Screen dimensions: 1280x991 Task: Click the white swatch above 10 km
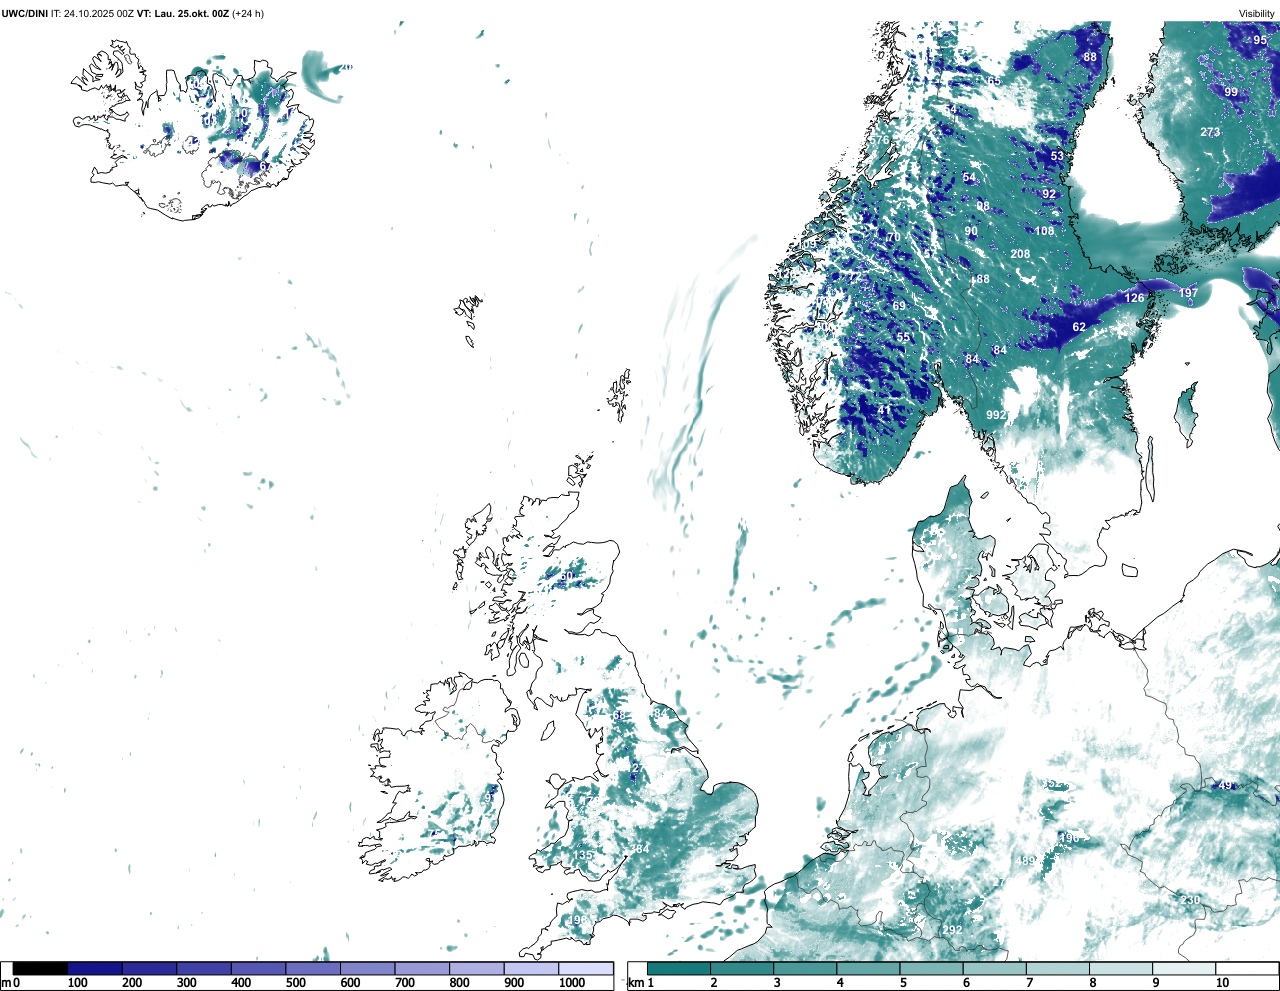pos(1246,969)
